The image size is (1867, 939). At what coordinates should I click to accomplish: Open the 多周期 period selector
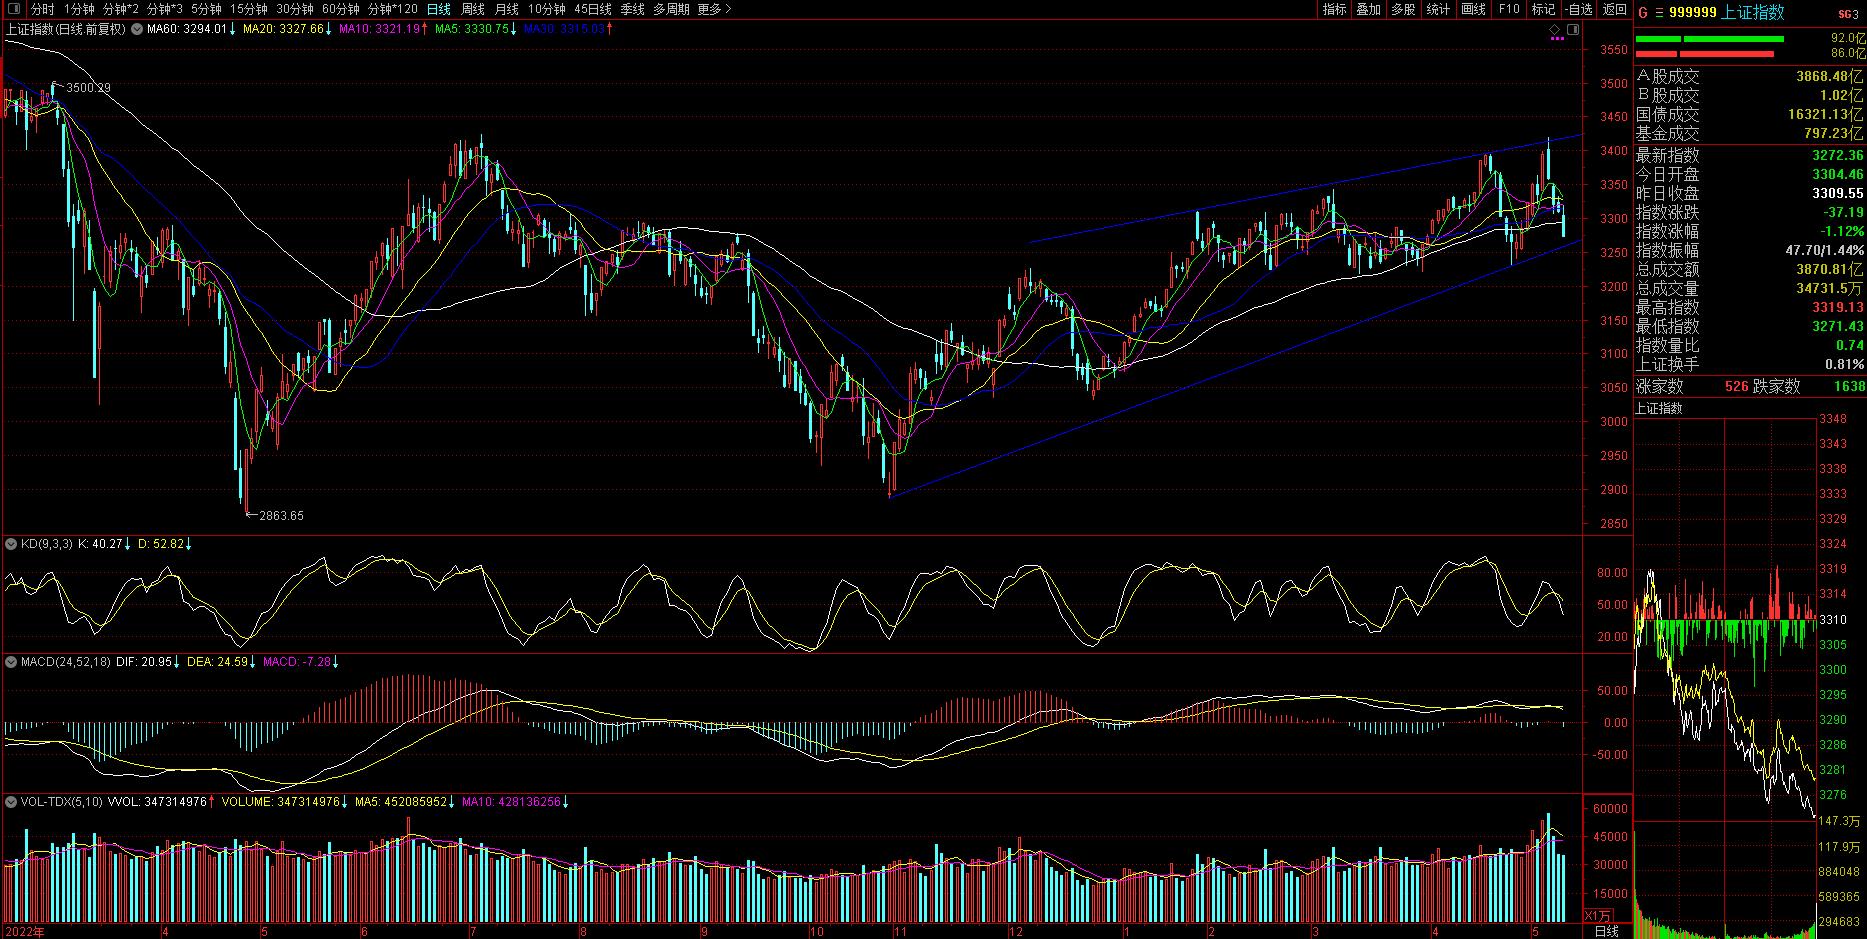[x=671, y=9]
